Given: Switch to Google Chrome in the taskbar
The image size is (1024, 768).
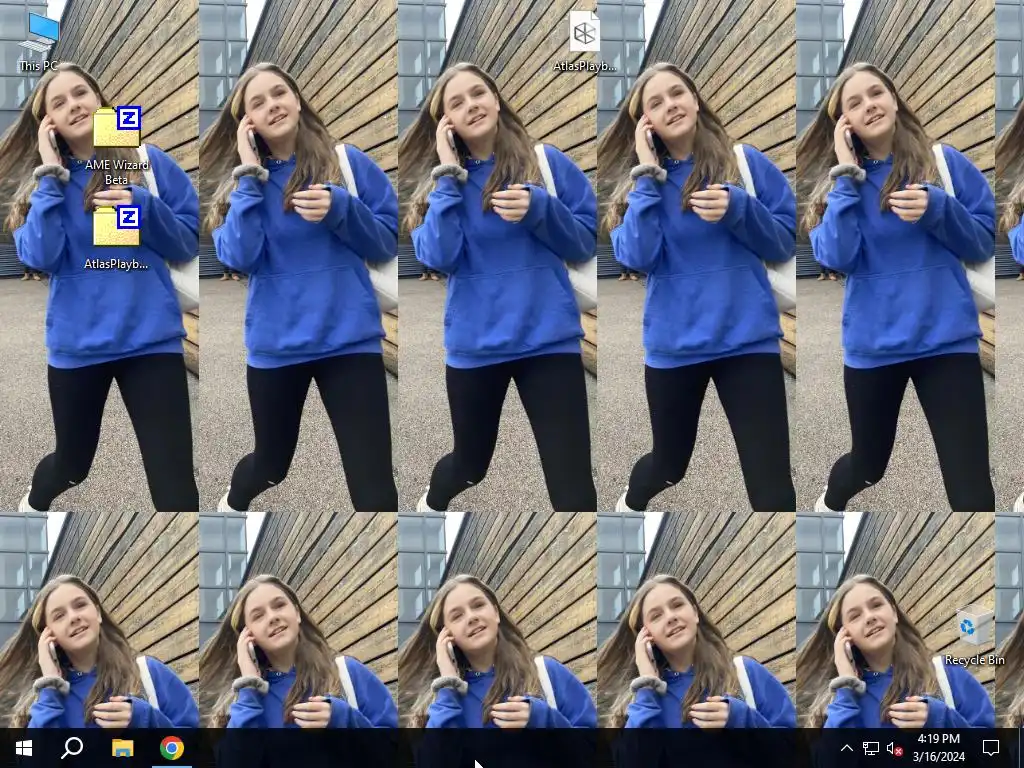Looking at the screenshot, I should point(172,748).
